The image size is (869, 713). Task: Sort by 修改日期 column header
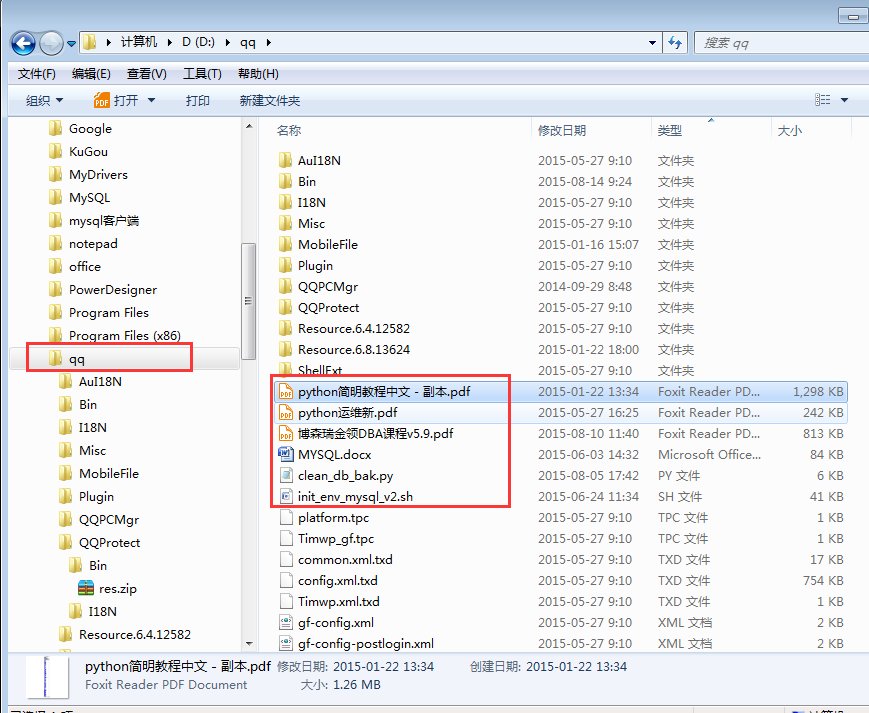pyautogui.click(x=562, y=130)
